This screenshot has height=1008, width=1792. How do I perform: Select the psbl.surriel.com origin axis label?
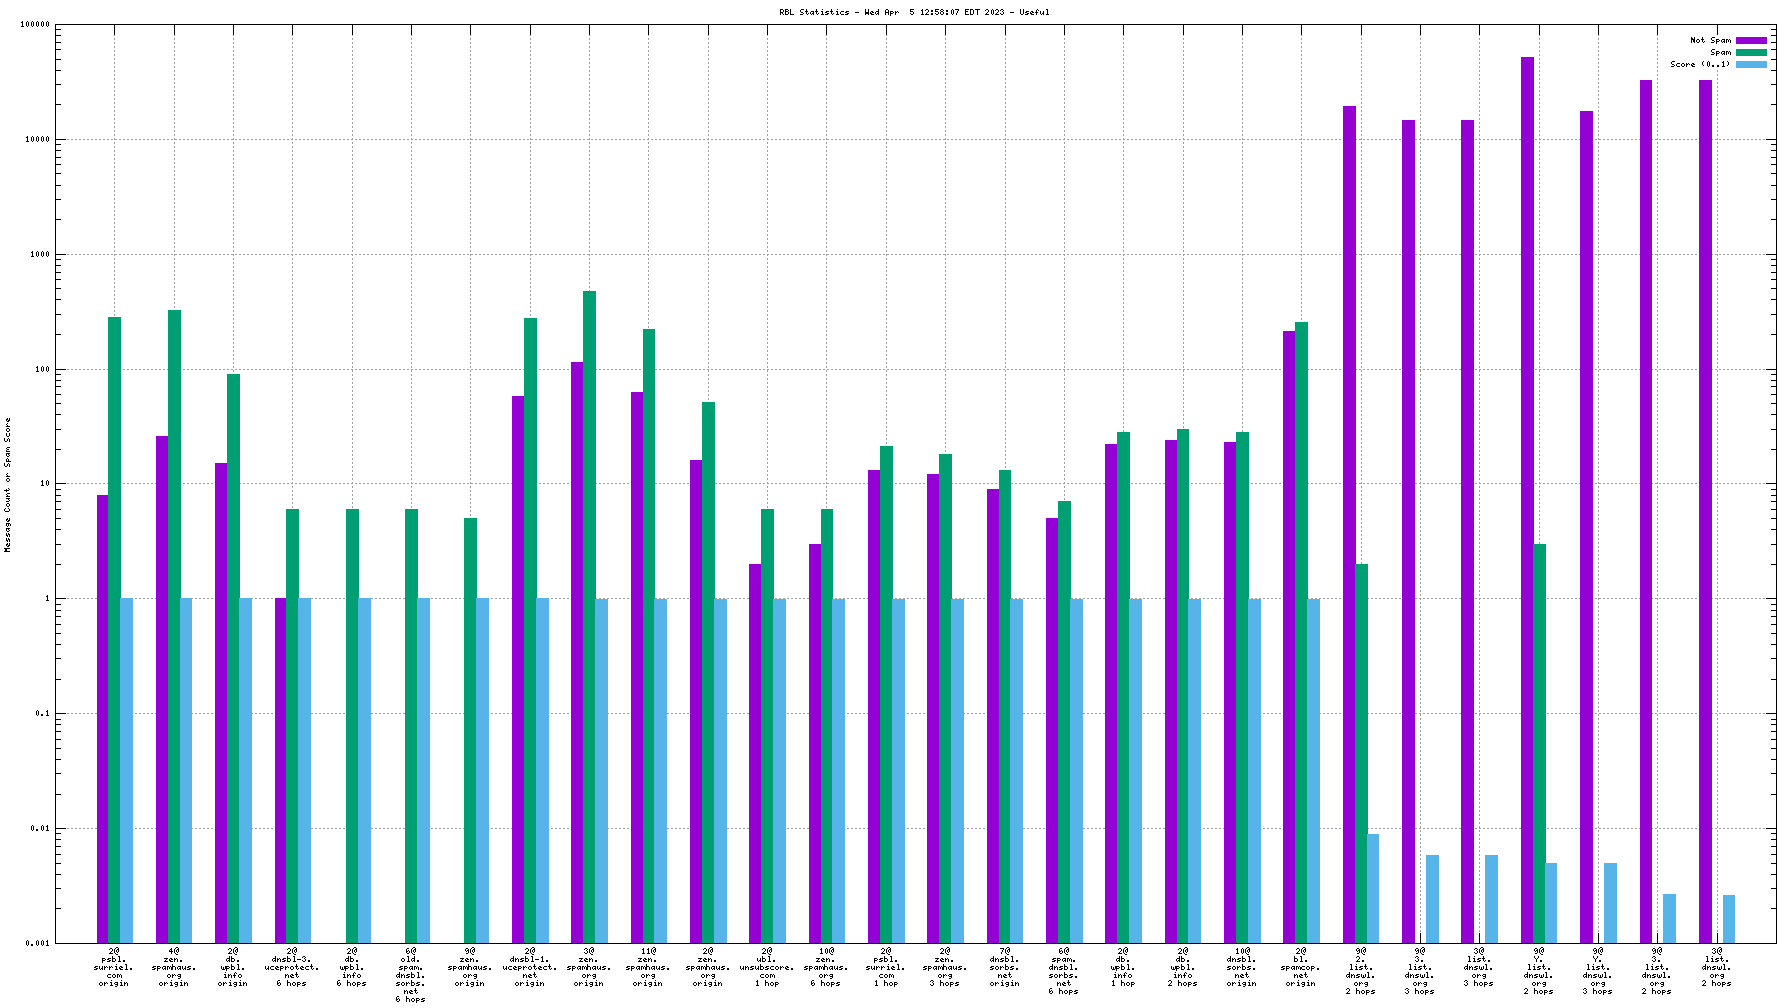click(x=114, y=967)
